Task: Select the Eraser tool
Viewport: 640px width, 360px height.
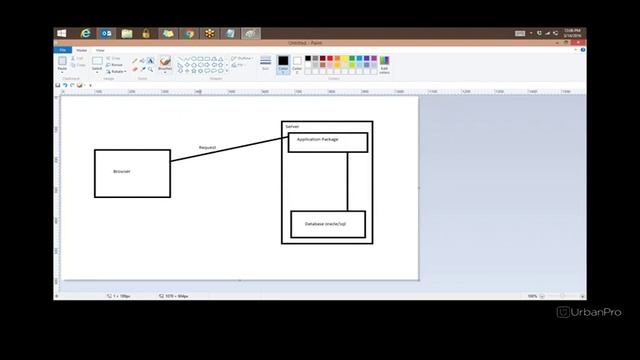Action: click(x=135, y=69)
